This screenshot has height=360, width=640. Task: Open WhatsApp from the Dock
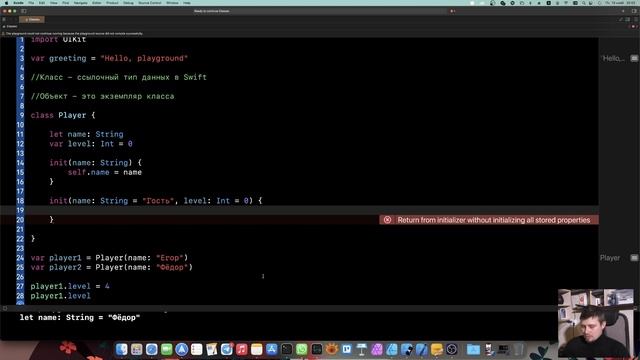[x=302, y=349]
